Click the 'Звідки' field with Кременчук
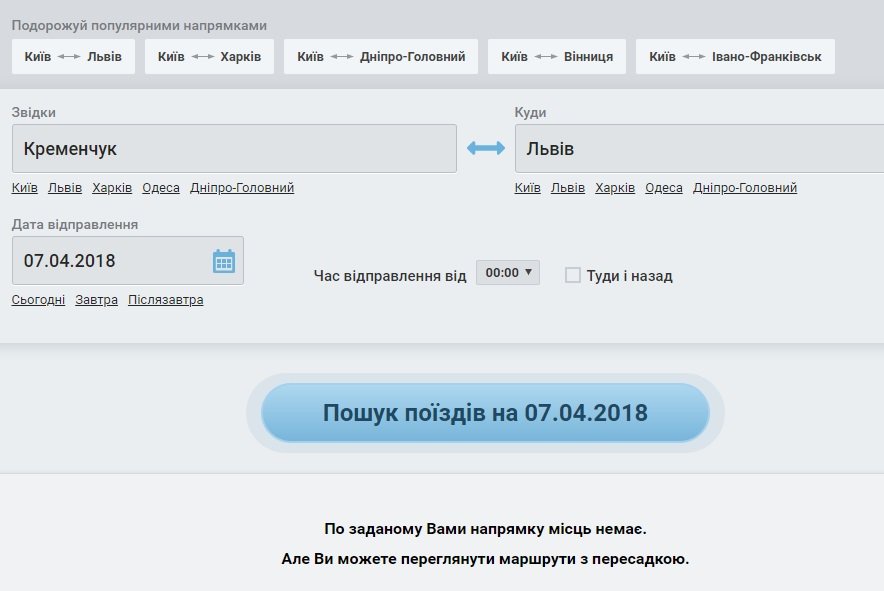Screen dimensions: 884x591 point(234,148)
